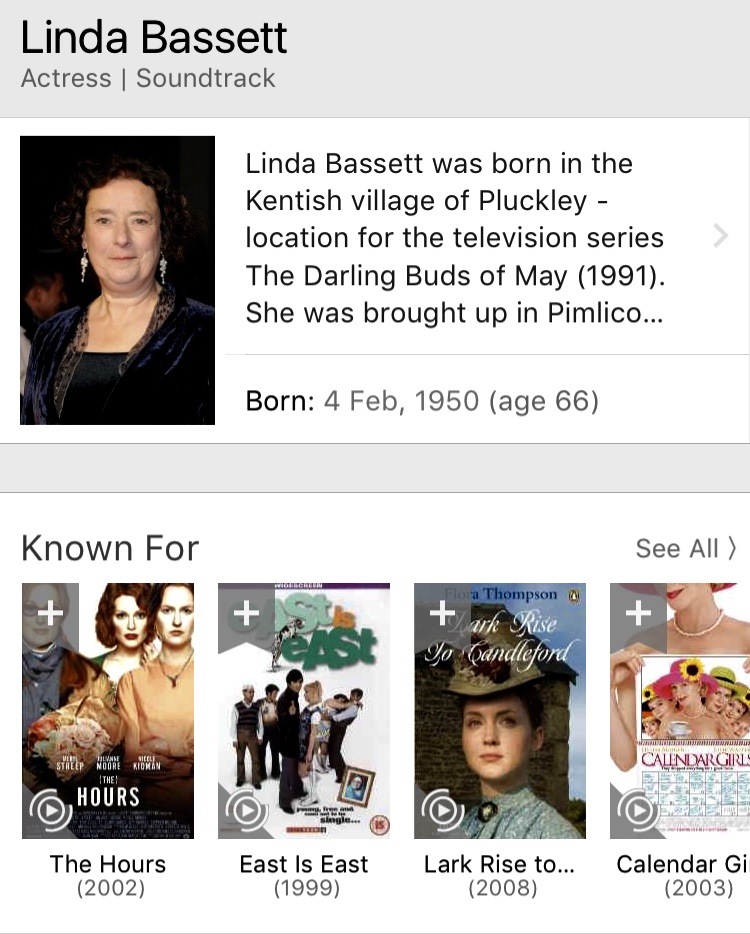Image resolution: width=750 pixels, height=934 pixels.
Task: Read the Linda Bassett biography text
Action: [455, 238]
